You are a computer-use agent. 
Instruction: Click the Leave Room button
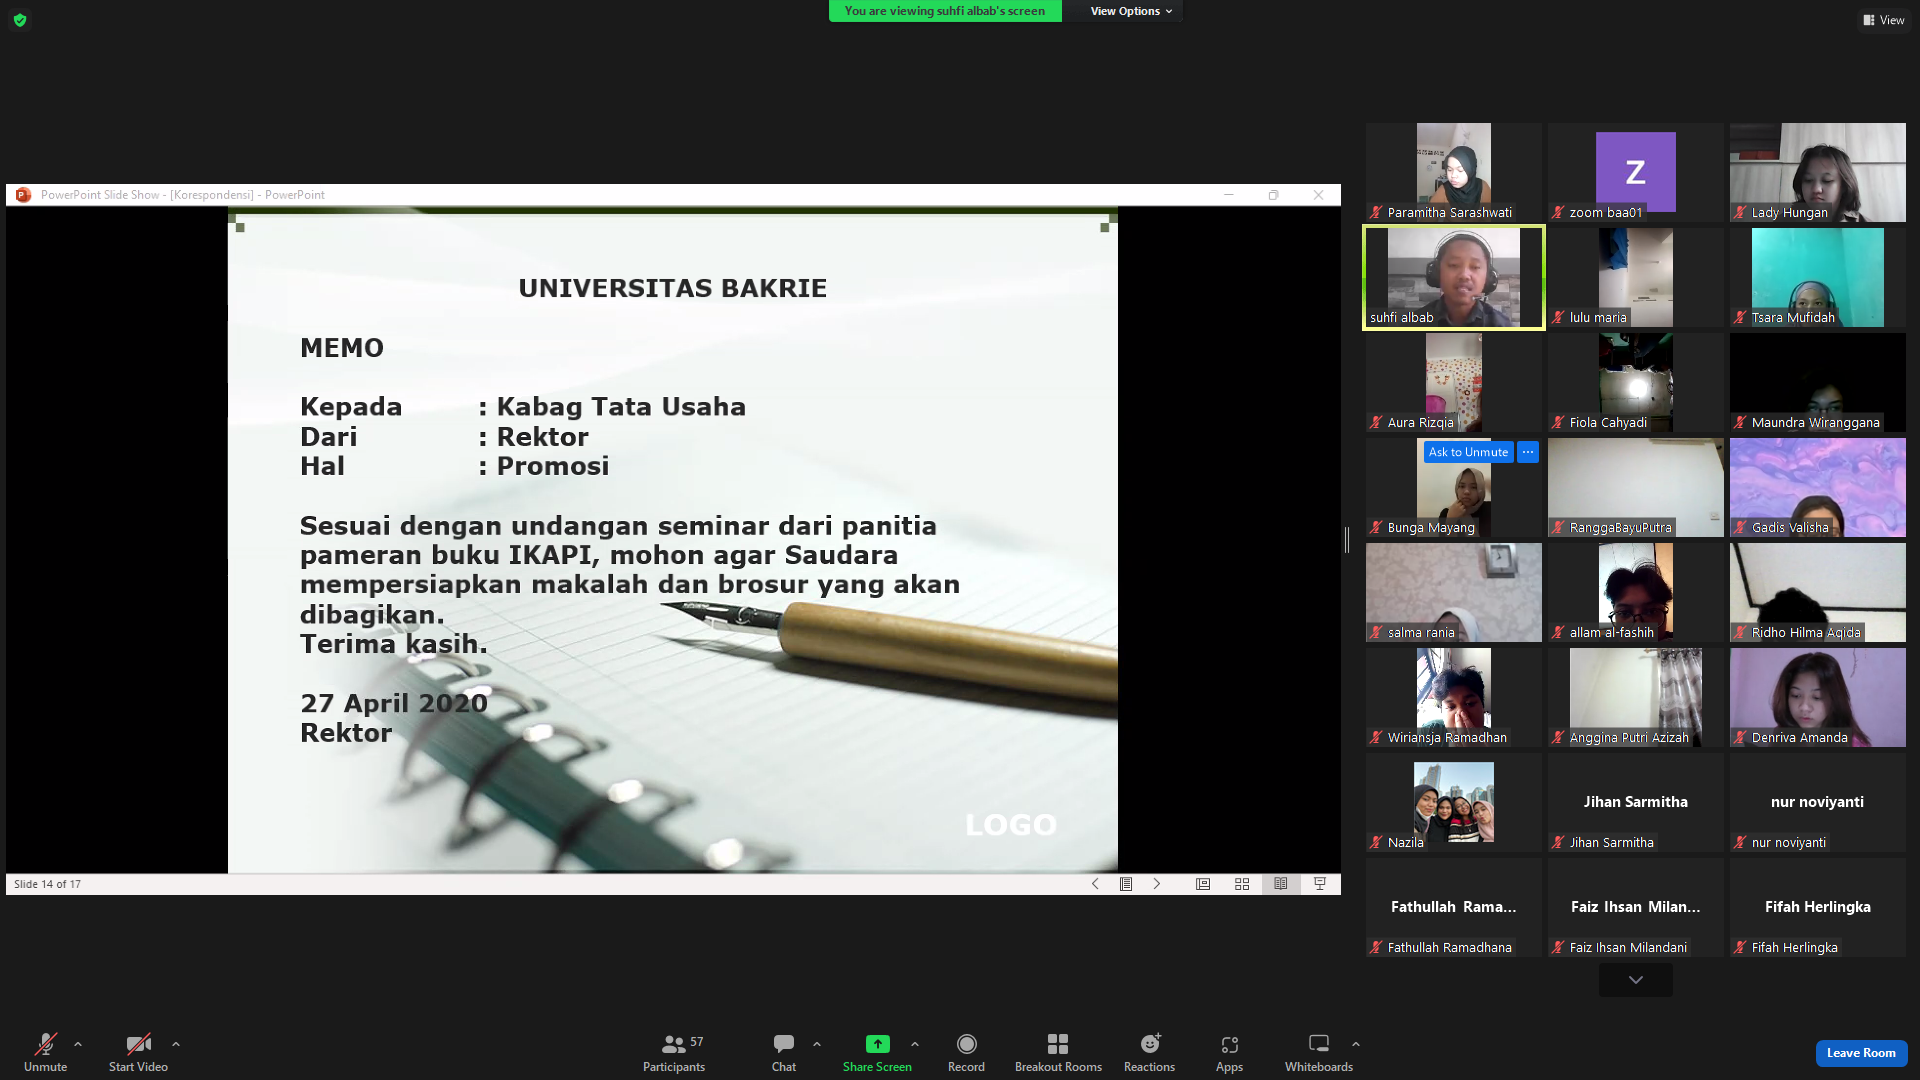pos(1861,1053)
